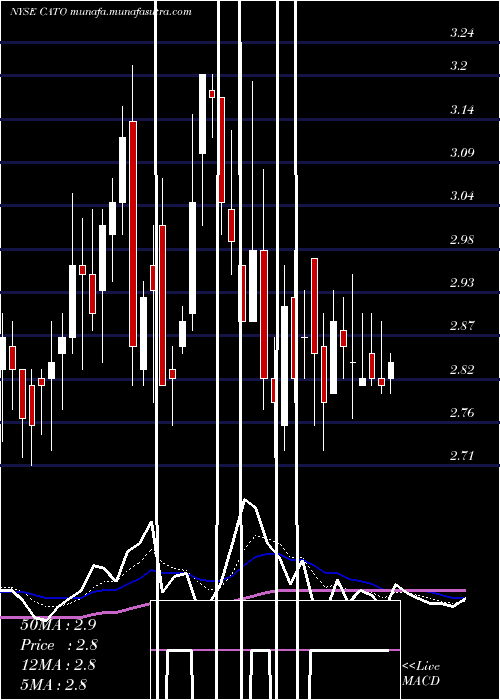The height and width of the screenshot is (700, 500).
Task: Click the small red candle near the 3.2 high
Action: pos(212,94)
